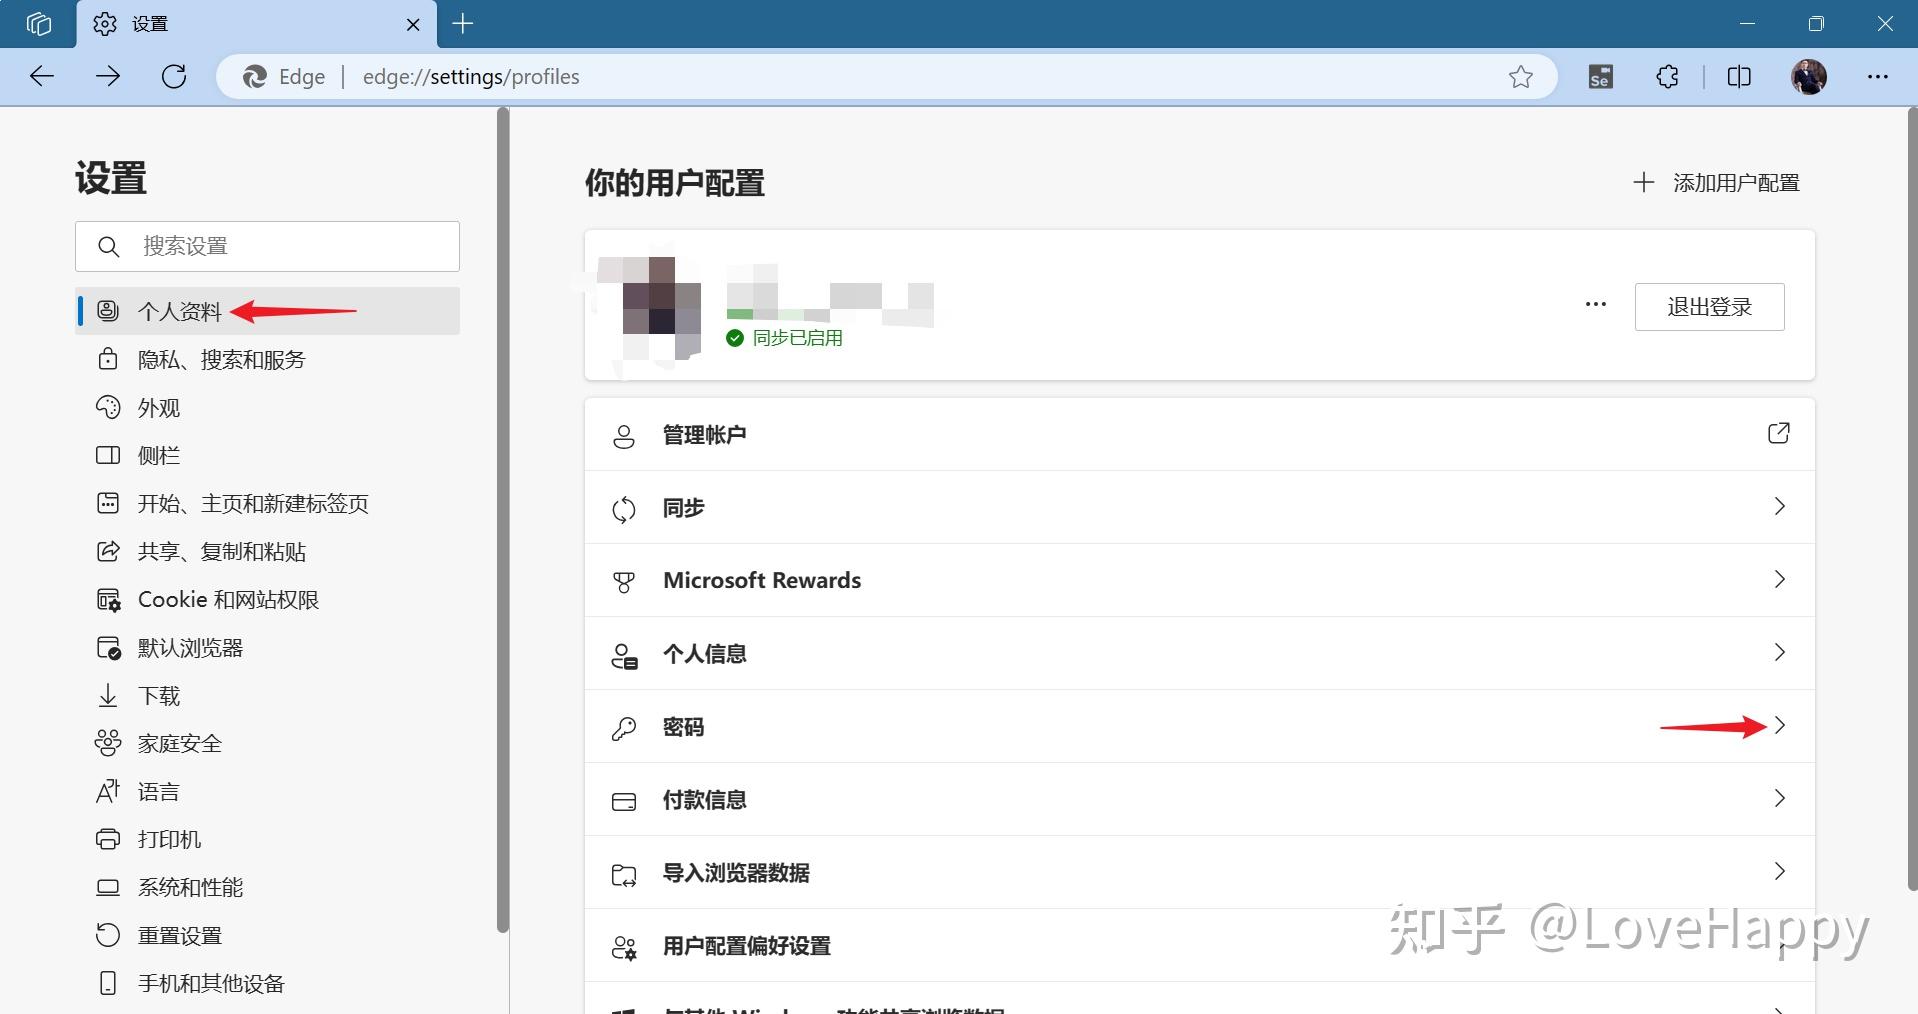Open 导入浏览器数据 row
The width and height of the screenshot is (1918, 1014).
(1199, 873)
